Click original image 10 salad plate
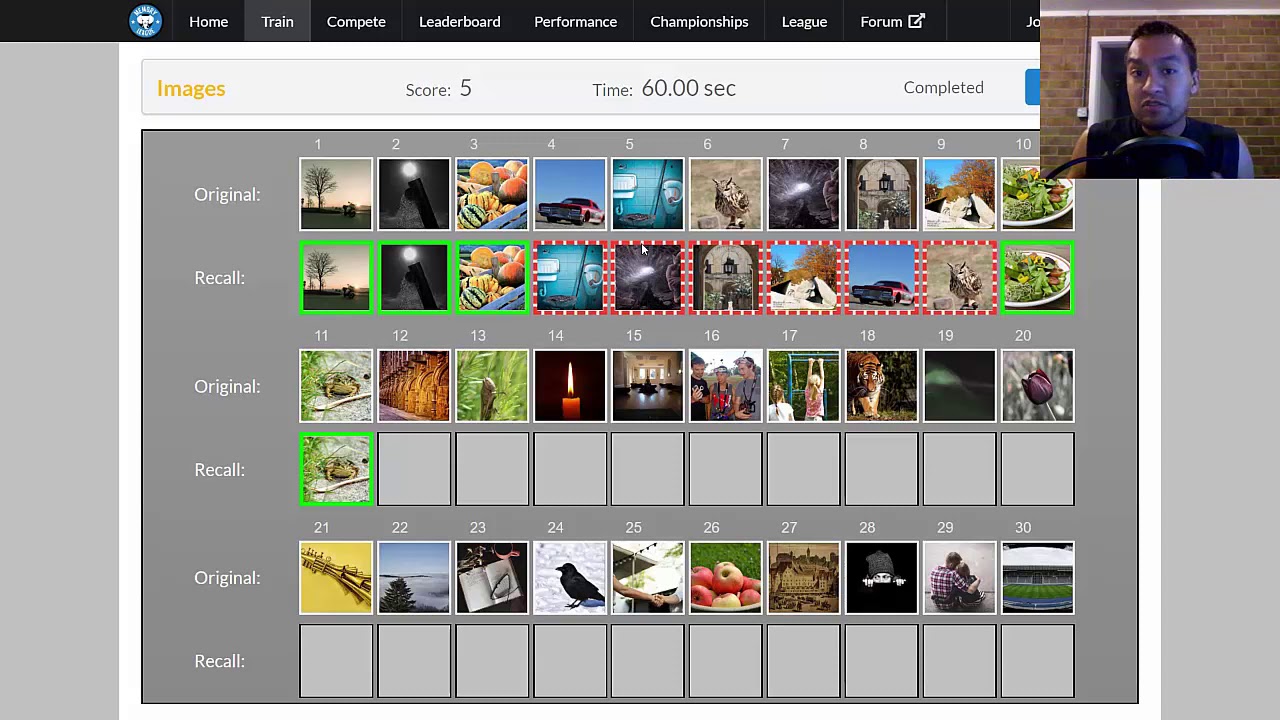1280x720 pixels. point(1038,194)
